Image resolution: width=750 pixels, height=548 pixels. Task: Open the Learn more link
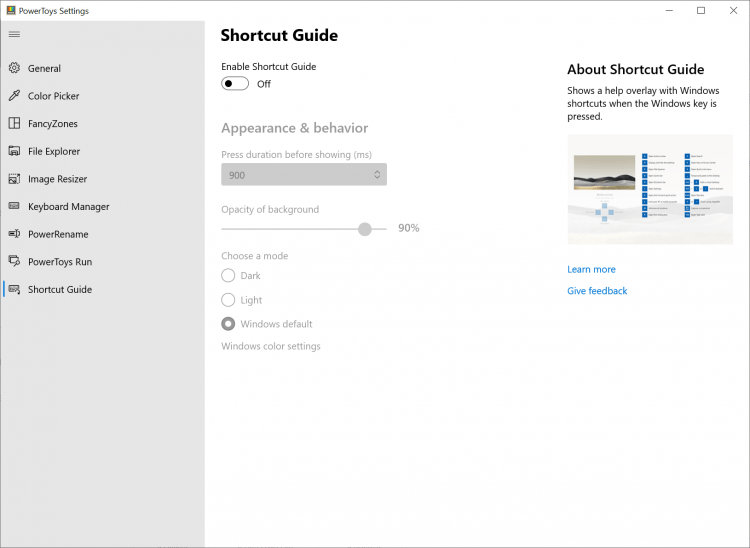click(x=591, y=269)
